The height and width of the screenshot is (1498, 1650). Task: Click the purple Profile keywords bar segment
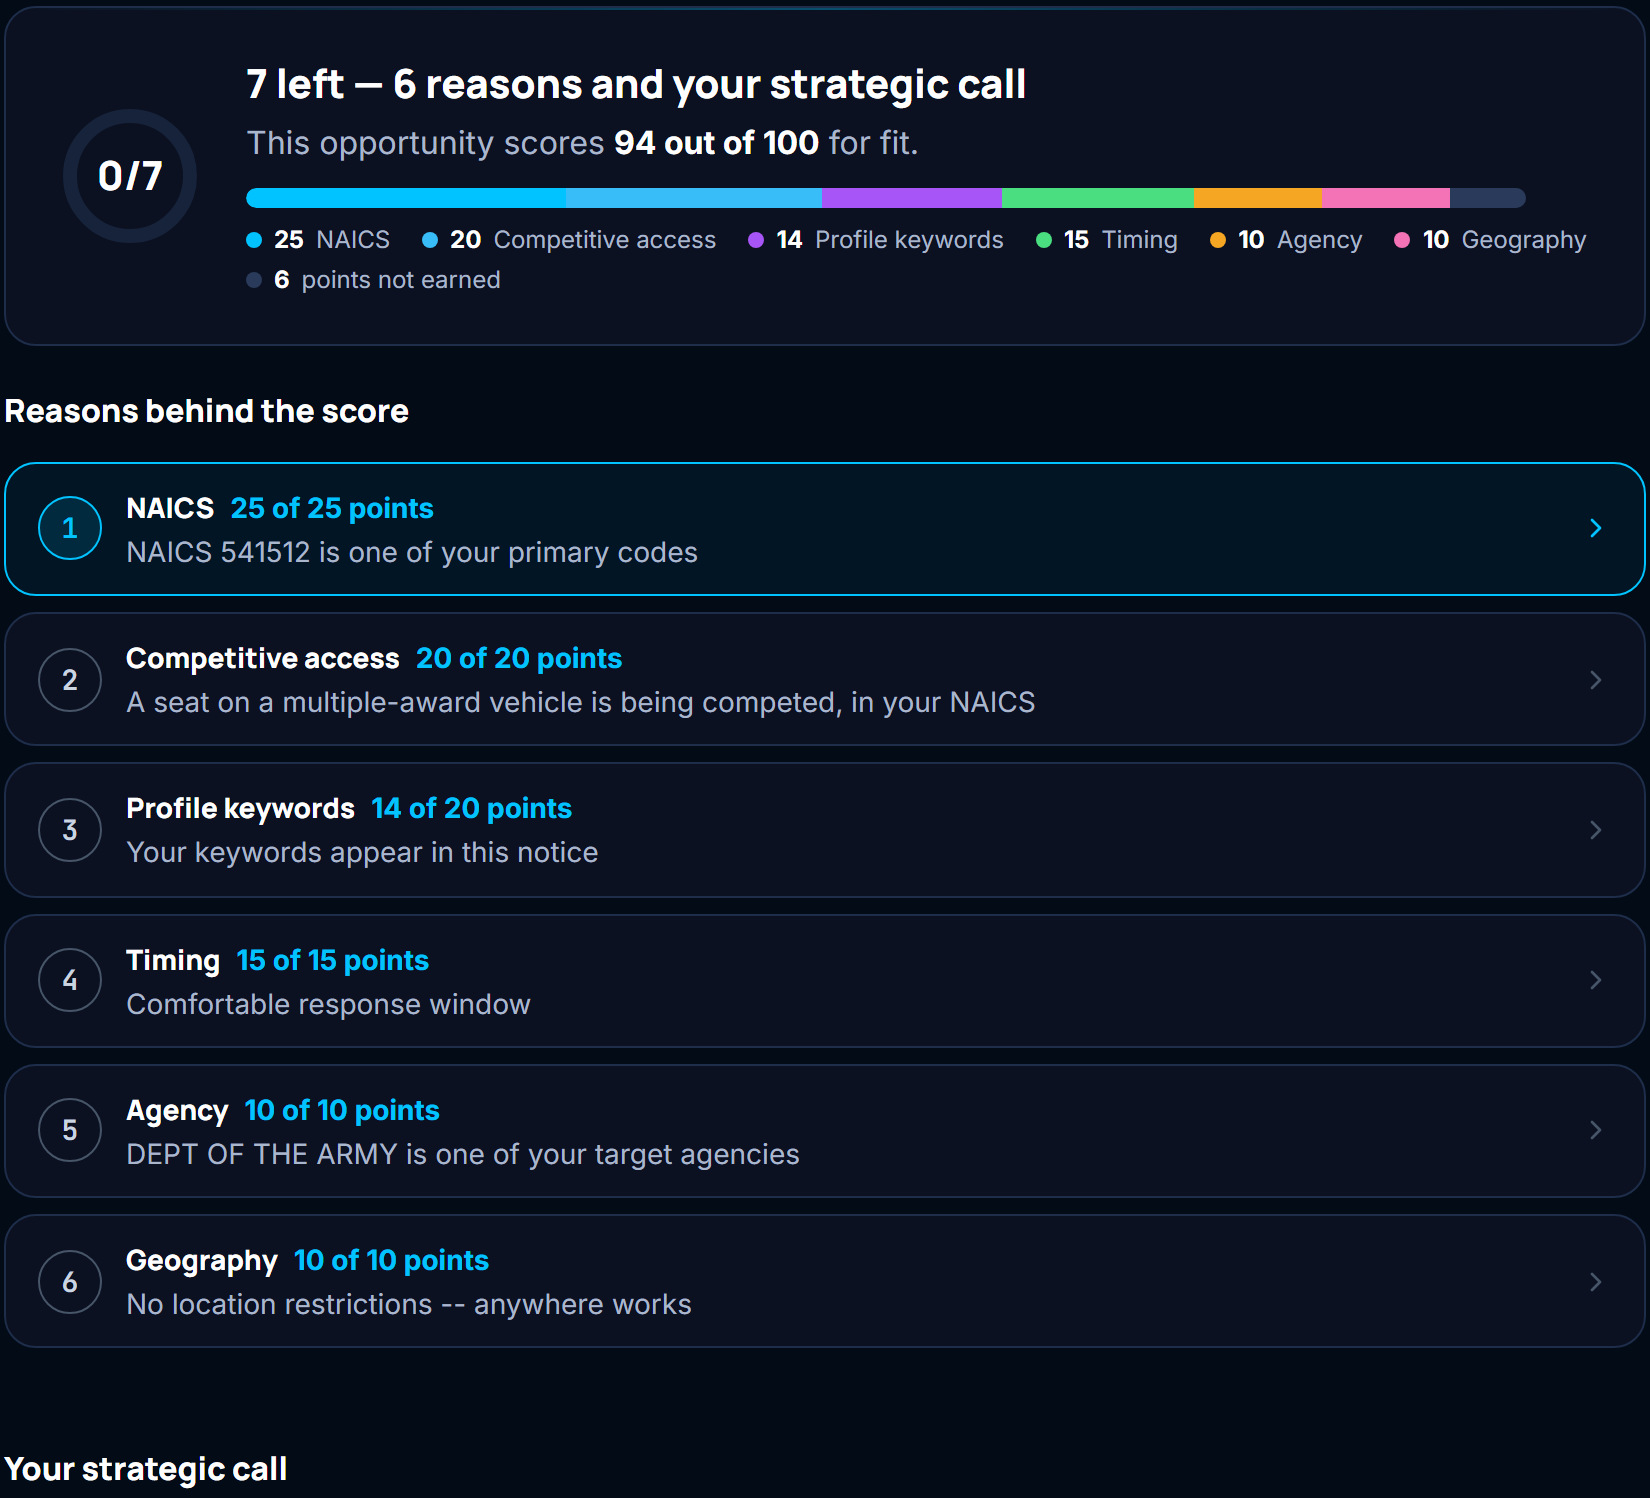tap(912, 198)
